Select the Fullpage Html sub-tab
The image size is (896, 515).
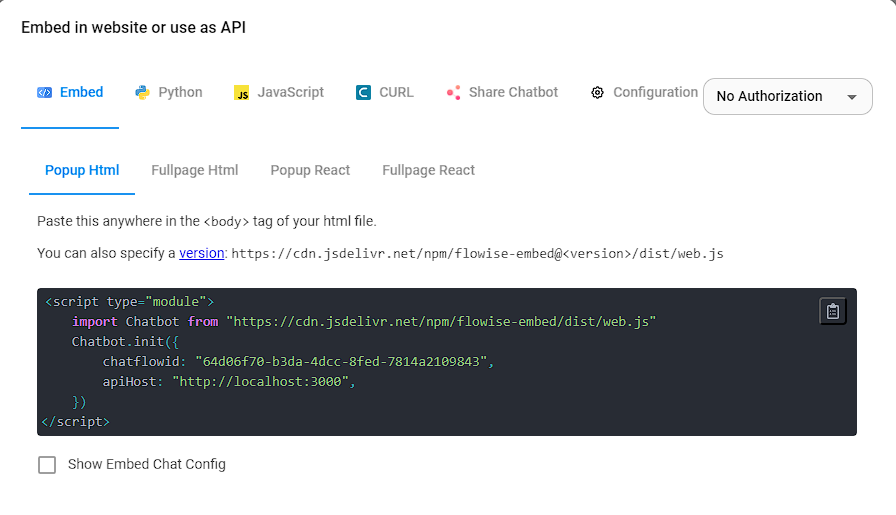pyautogui.click(x=195, y=170)
